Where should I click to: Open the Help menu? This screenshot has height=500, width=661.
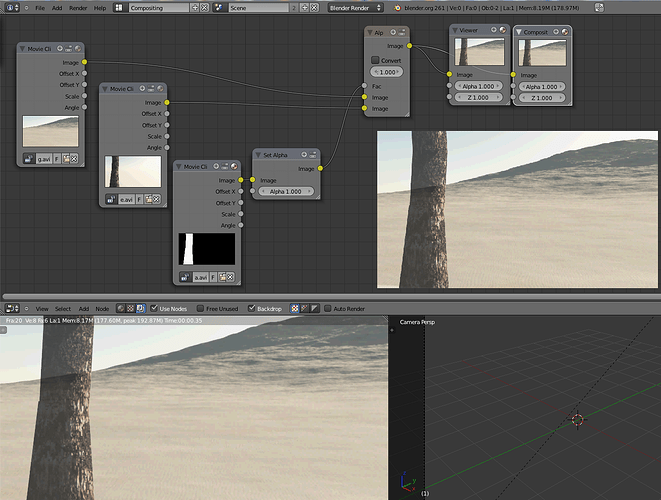pyautogui.click(x=100, y=8)
